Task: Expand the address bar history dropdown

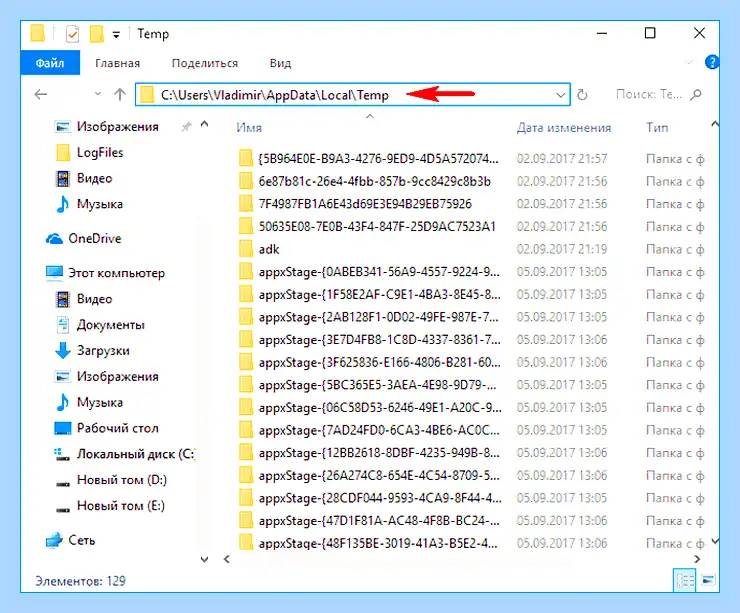Action: (x=561, y=95)
